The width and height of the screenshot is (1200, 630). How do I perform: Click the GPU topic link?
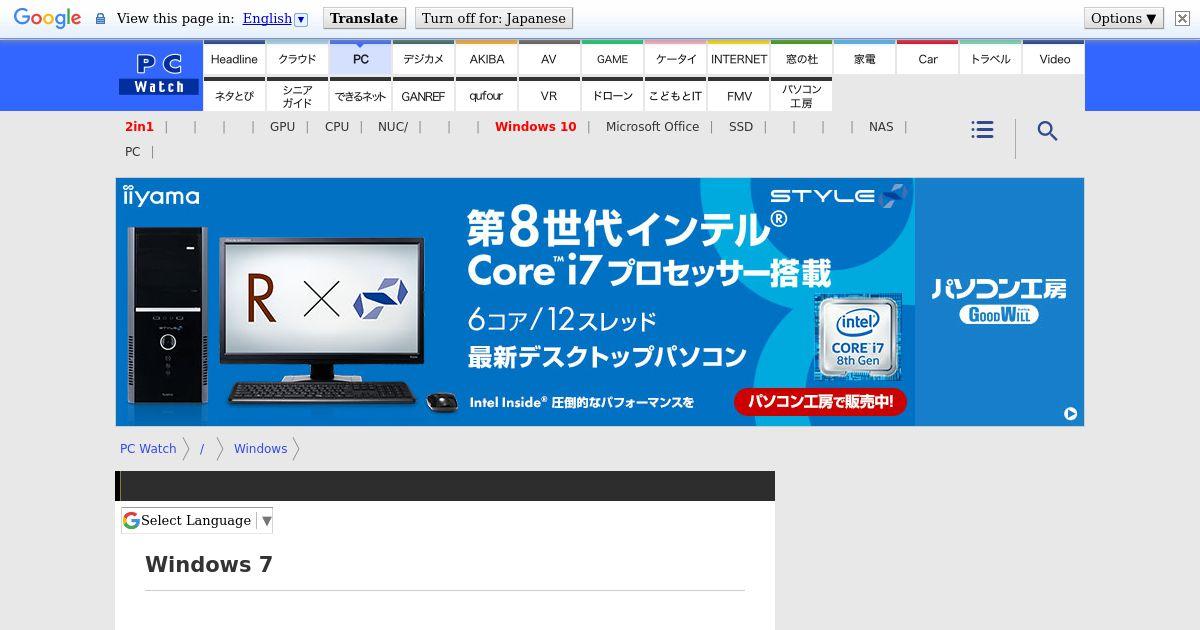282,127
